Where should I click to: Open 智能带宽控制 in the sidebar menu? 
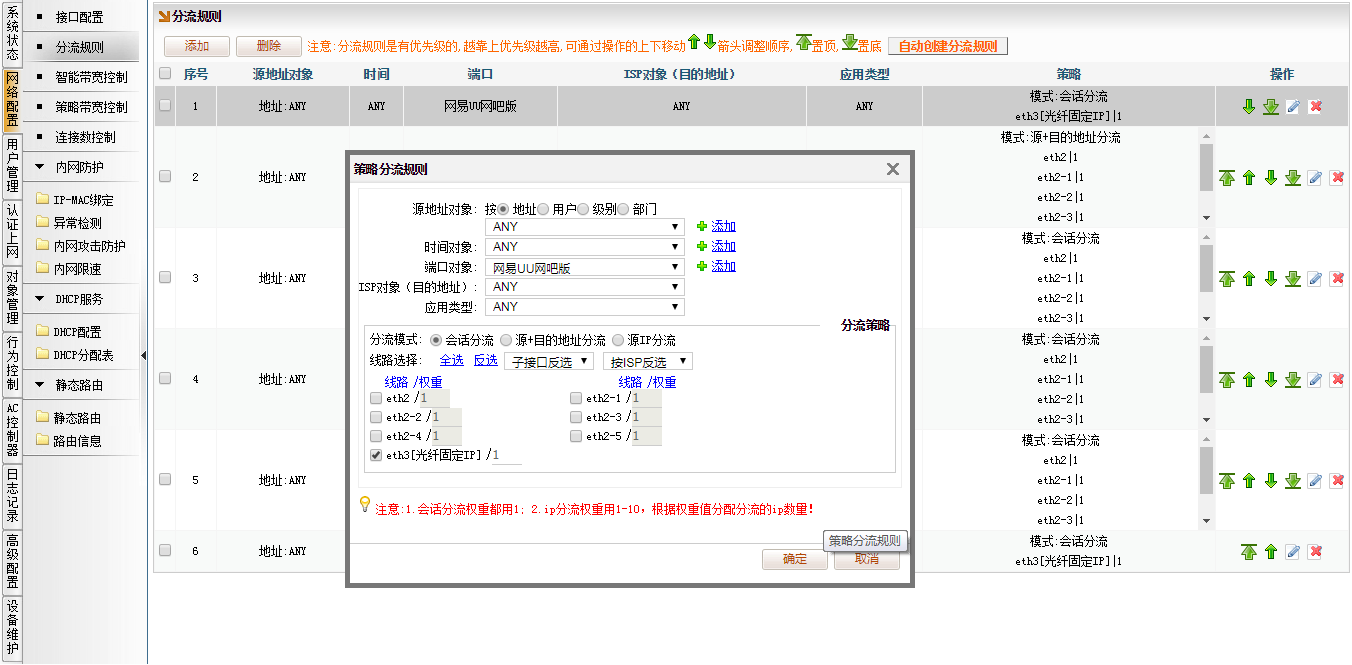pos(91,77)
